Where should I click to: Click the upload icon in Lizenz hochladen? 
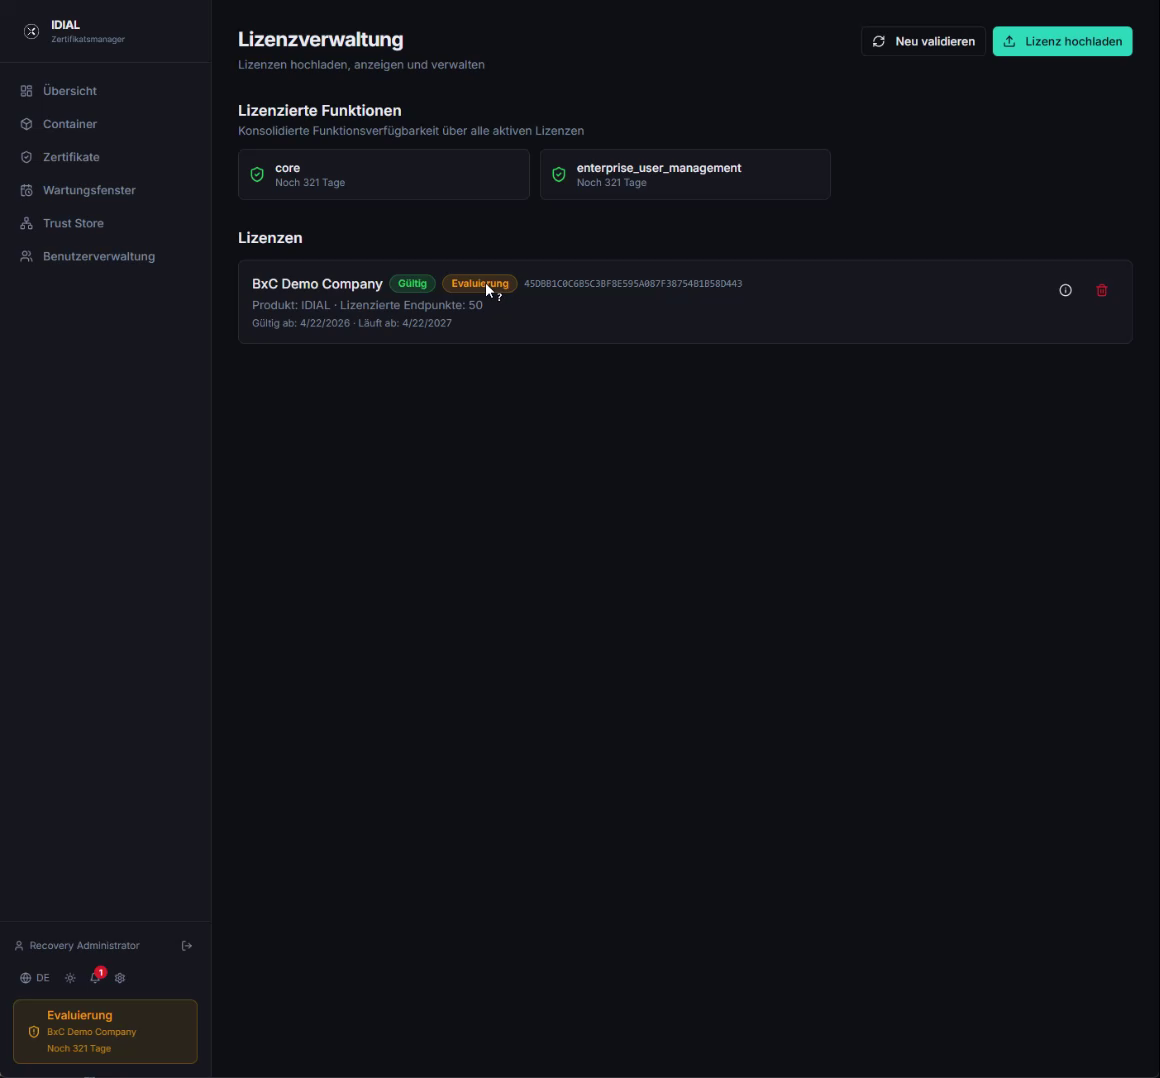click(x=1009, y=41)
